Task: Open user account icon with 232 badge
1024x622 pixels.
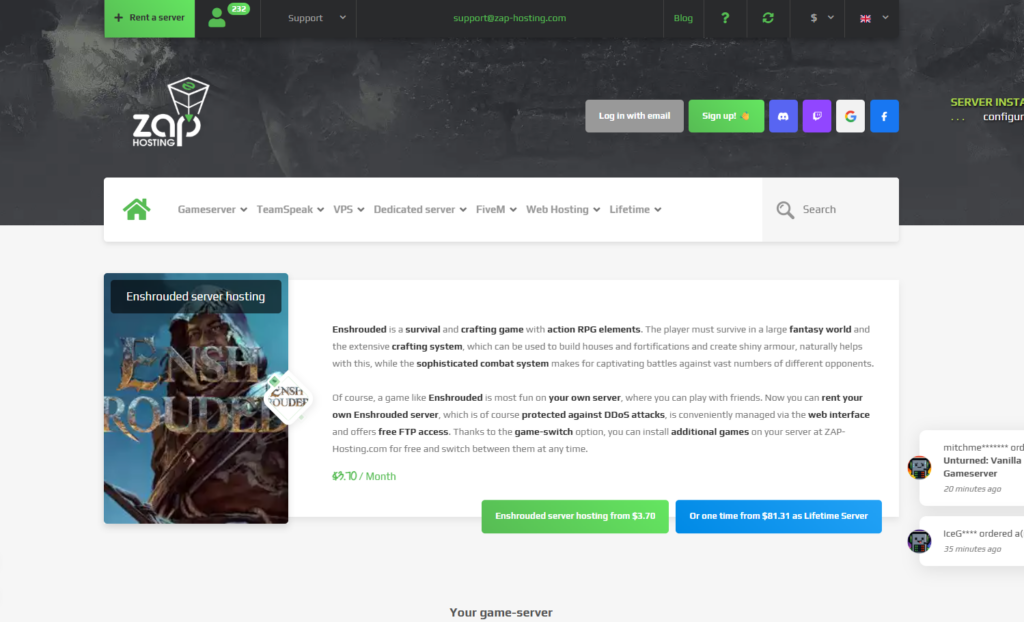Action: (x=227, y=16)
